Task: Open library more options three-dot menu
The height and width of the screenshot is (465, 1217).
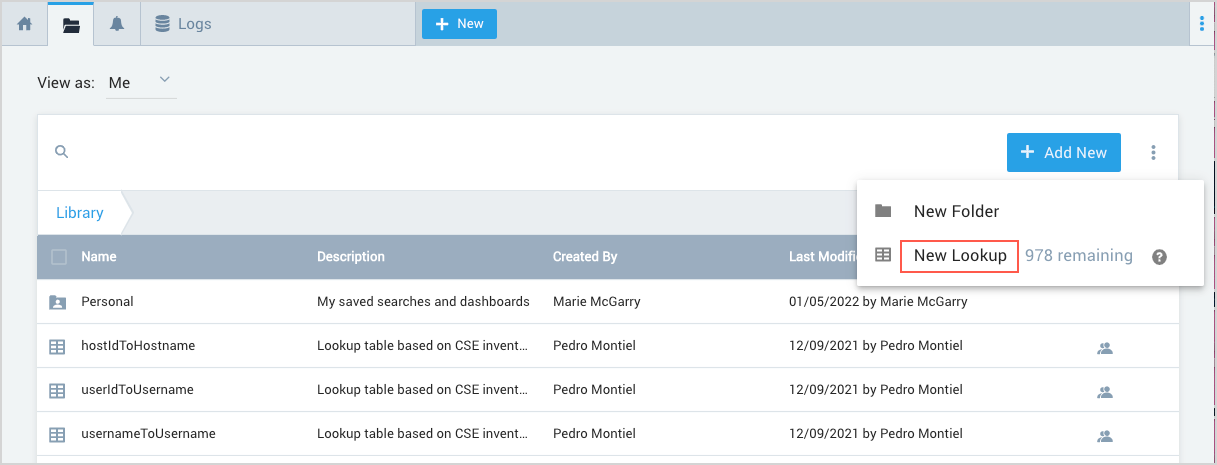Action: pyautogui.click(x=1153, y=153)
